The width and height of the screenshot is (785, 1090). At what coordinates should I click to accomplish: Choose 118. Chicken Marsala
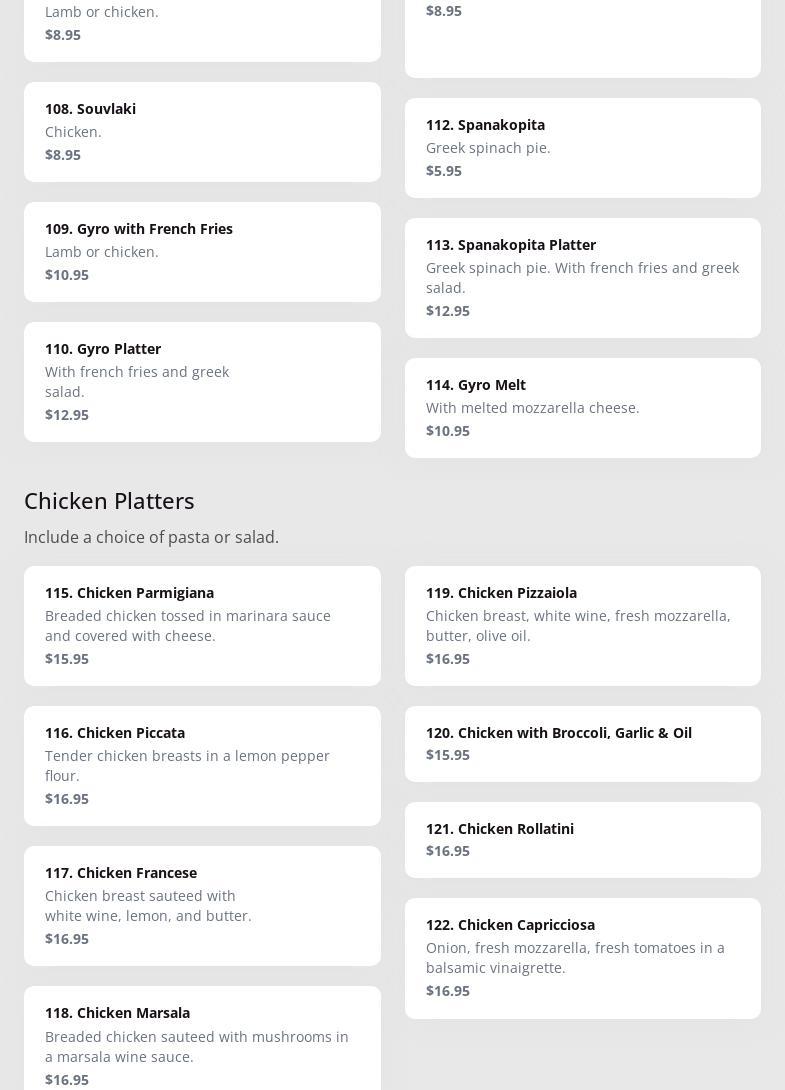tap(202, 1040)
